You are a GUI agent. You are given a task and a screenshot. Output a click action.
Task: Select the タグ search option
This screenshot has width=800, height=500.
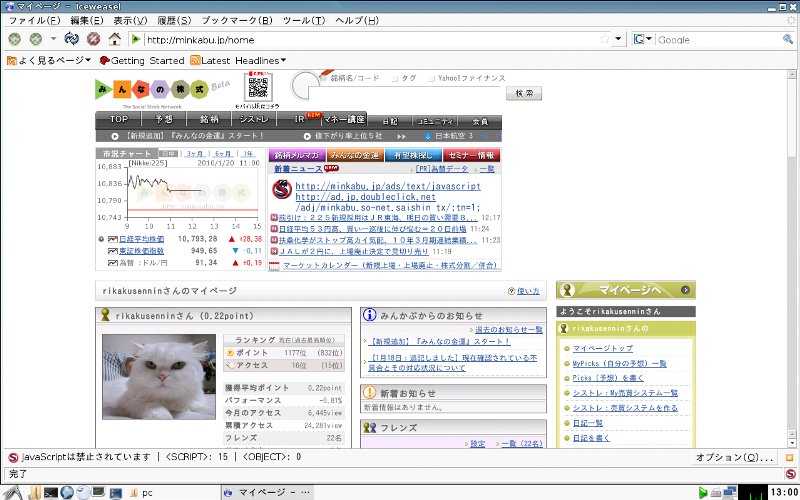tap(396, 78)
